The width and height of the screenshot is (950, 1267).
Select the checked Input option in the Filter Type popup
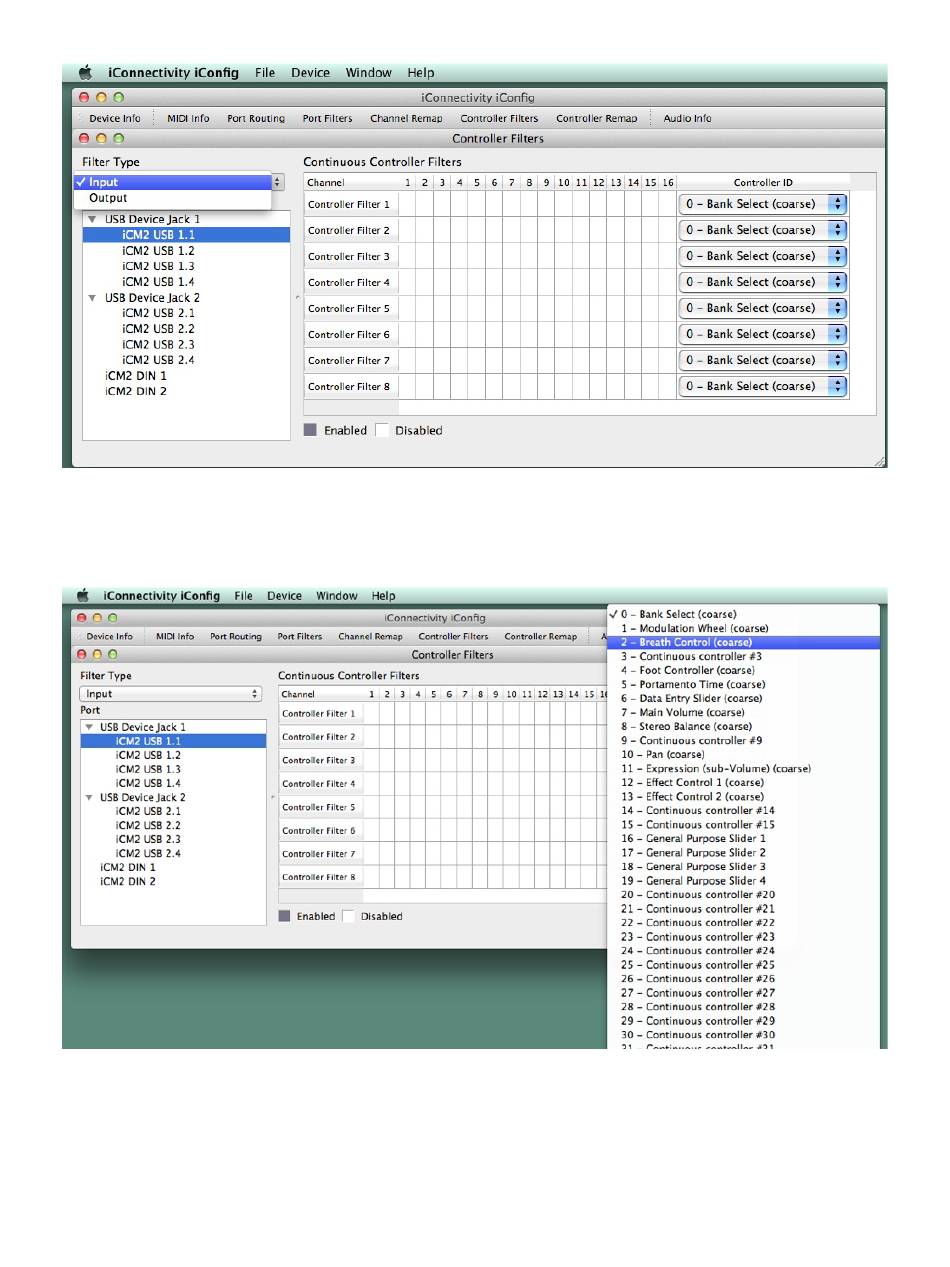click(x=172, y=182)
